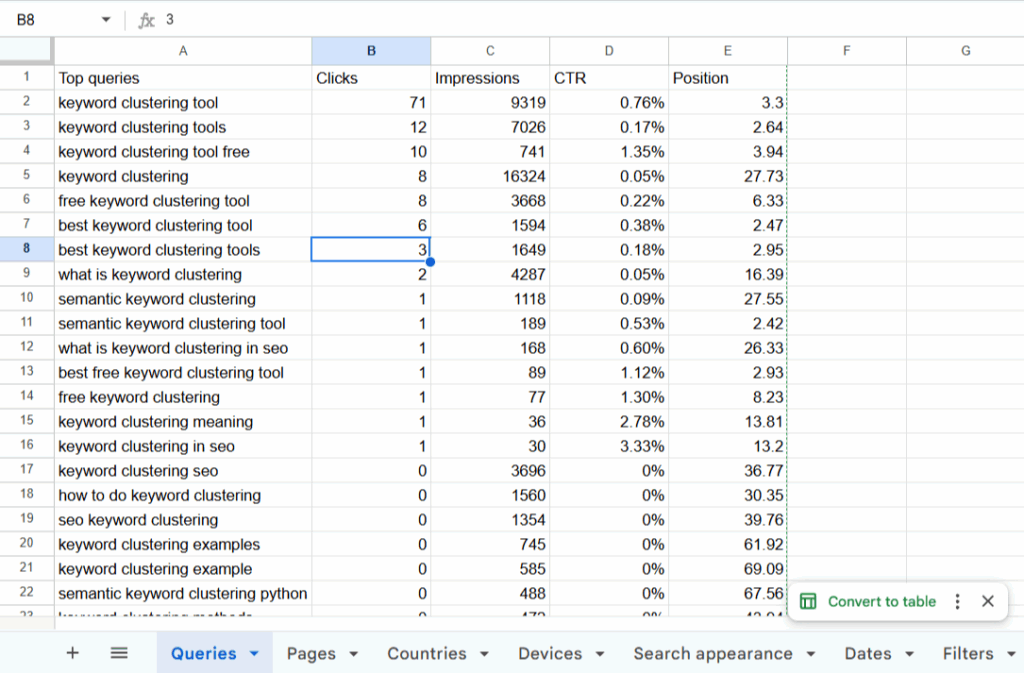Expand the Name box dropdown arrow

106,20
